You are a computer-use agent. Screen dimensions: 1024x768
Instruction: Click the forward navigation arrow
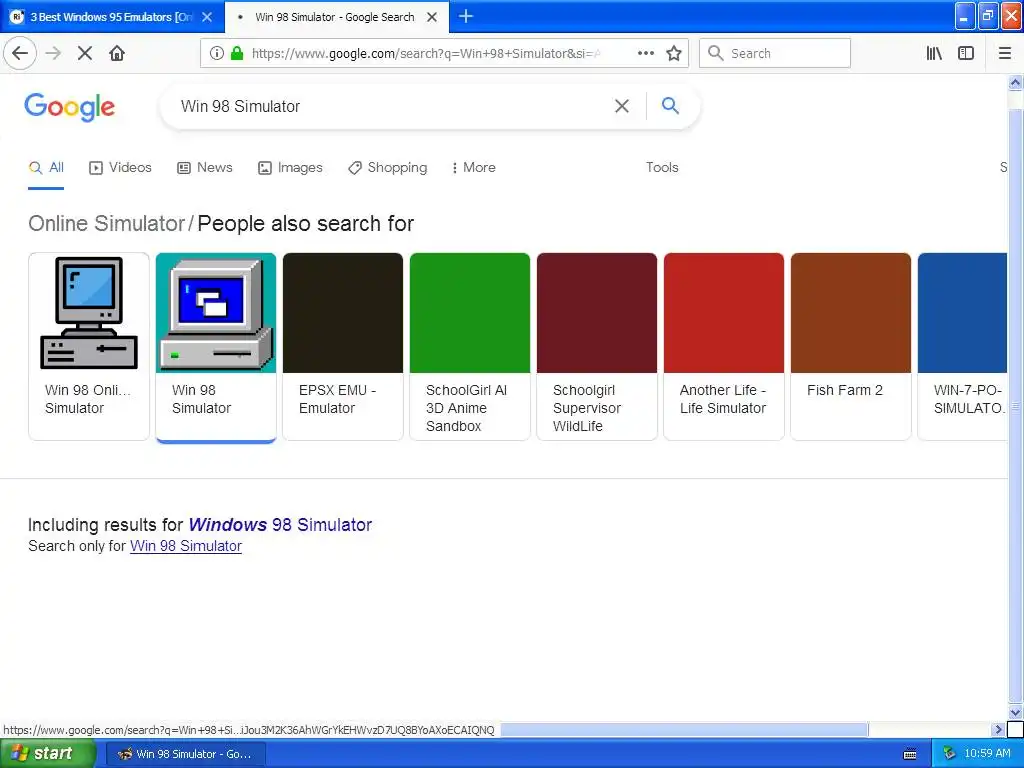point(53,53)
